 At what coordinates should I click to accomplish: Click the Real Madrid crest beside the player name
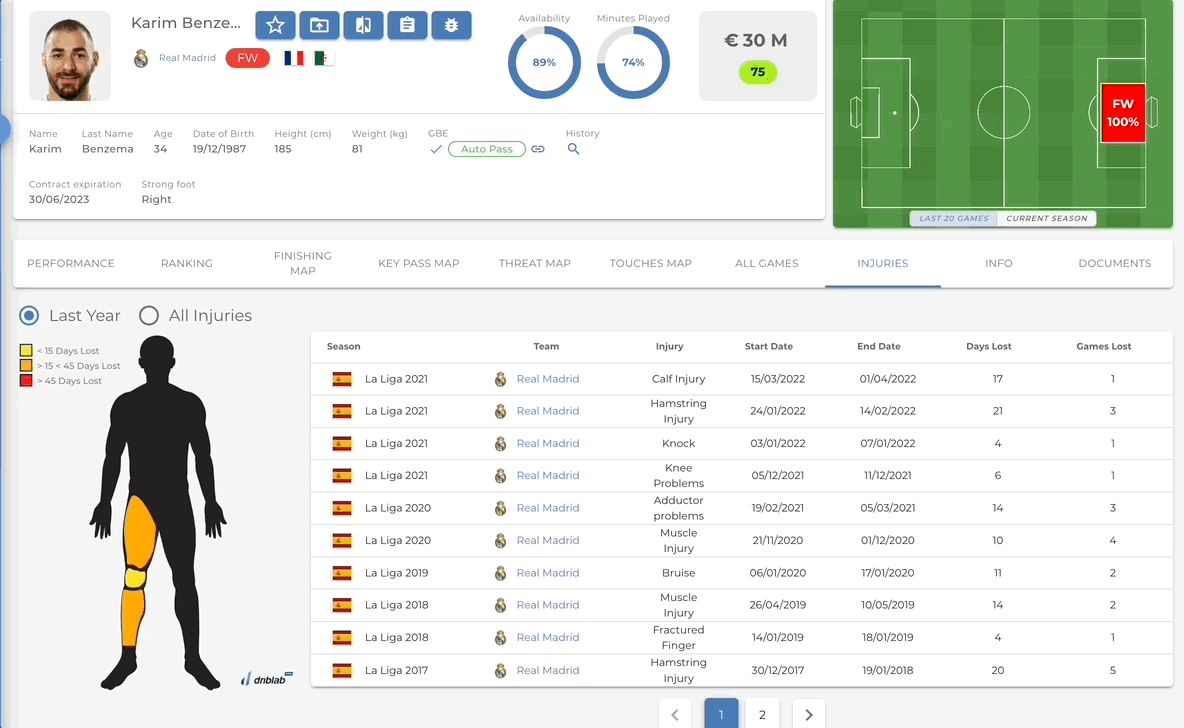[141, 58]
